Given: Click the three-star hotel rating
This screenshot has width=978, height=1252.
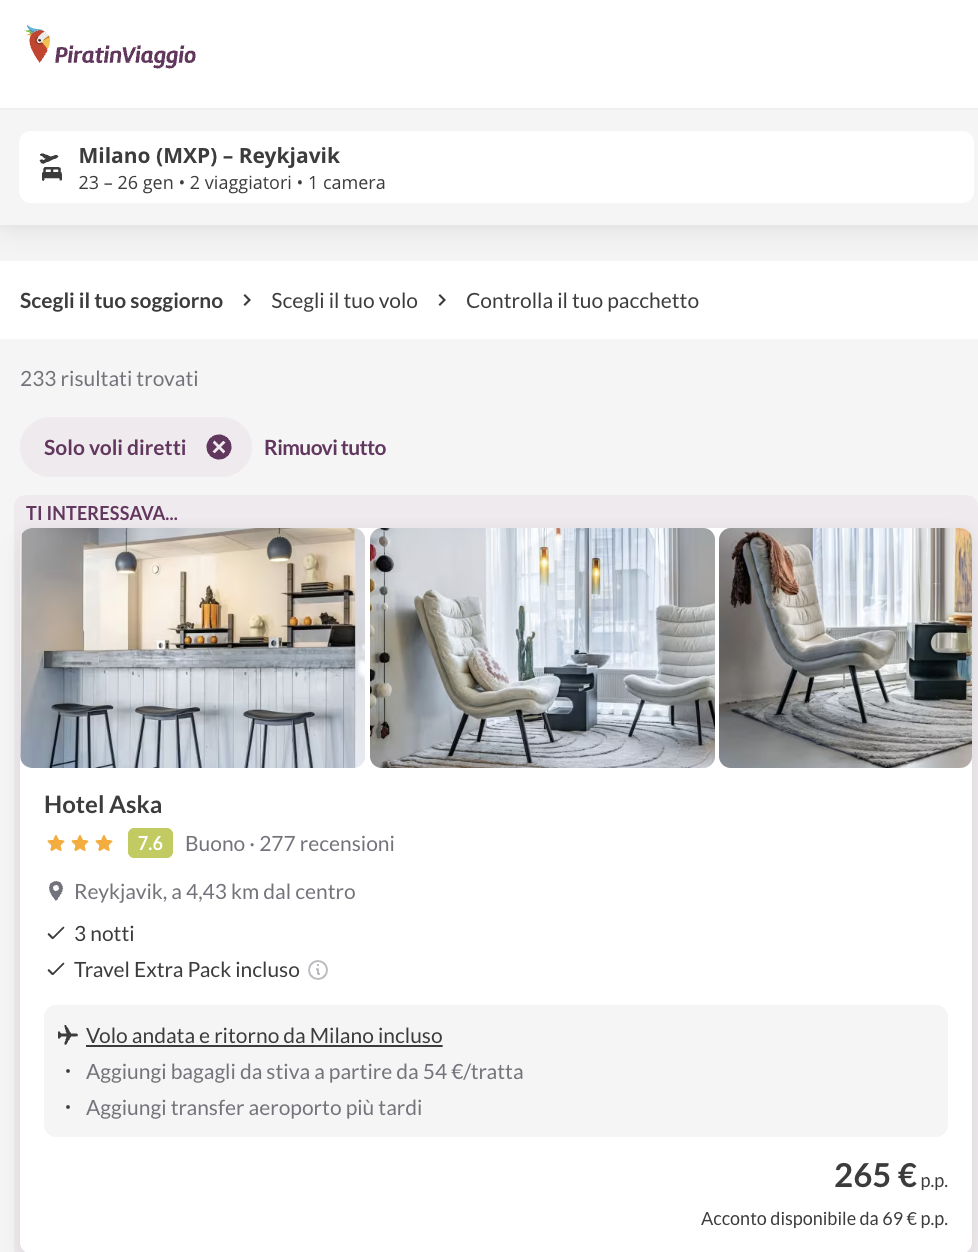Looking at the screenshot, I should [x=80, y=844].
